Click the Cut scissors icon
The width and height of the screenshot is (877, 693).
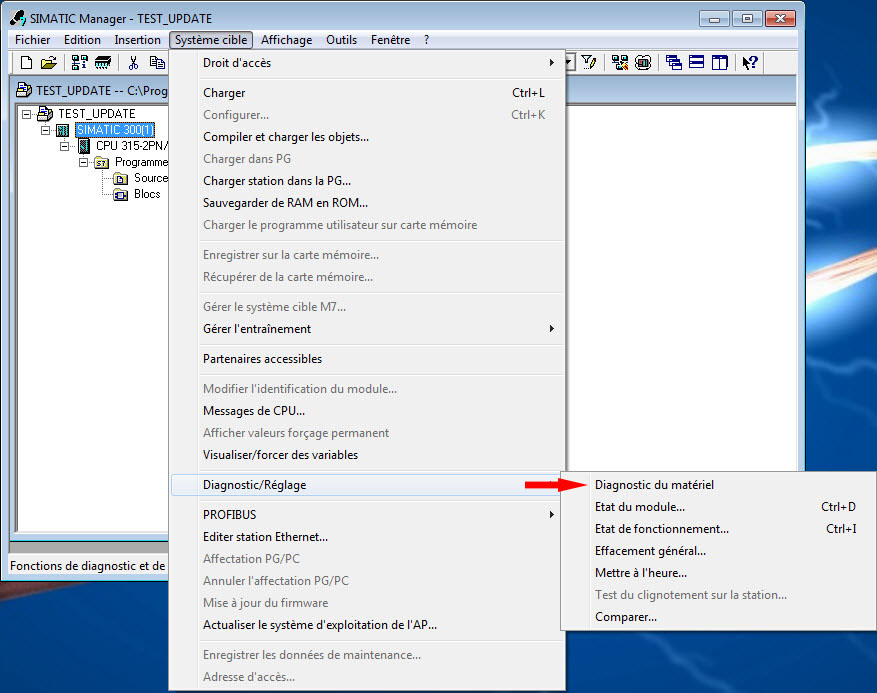[133, 63]
